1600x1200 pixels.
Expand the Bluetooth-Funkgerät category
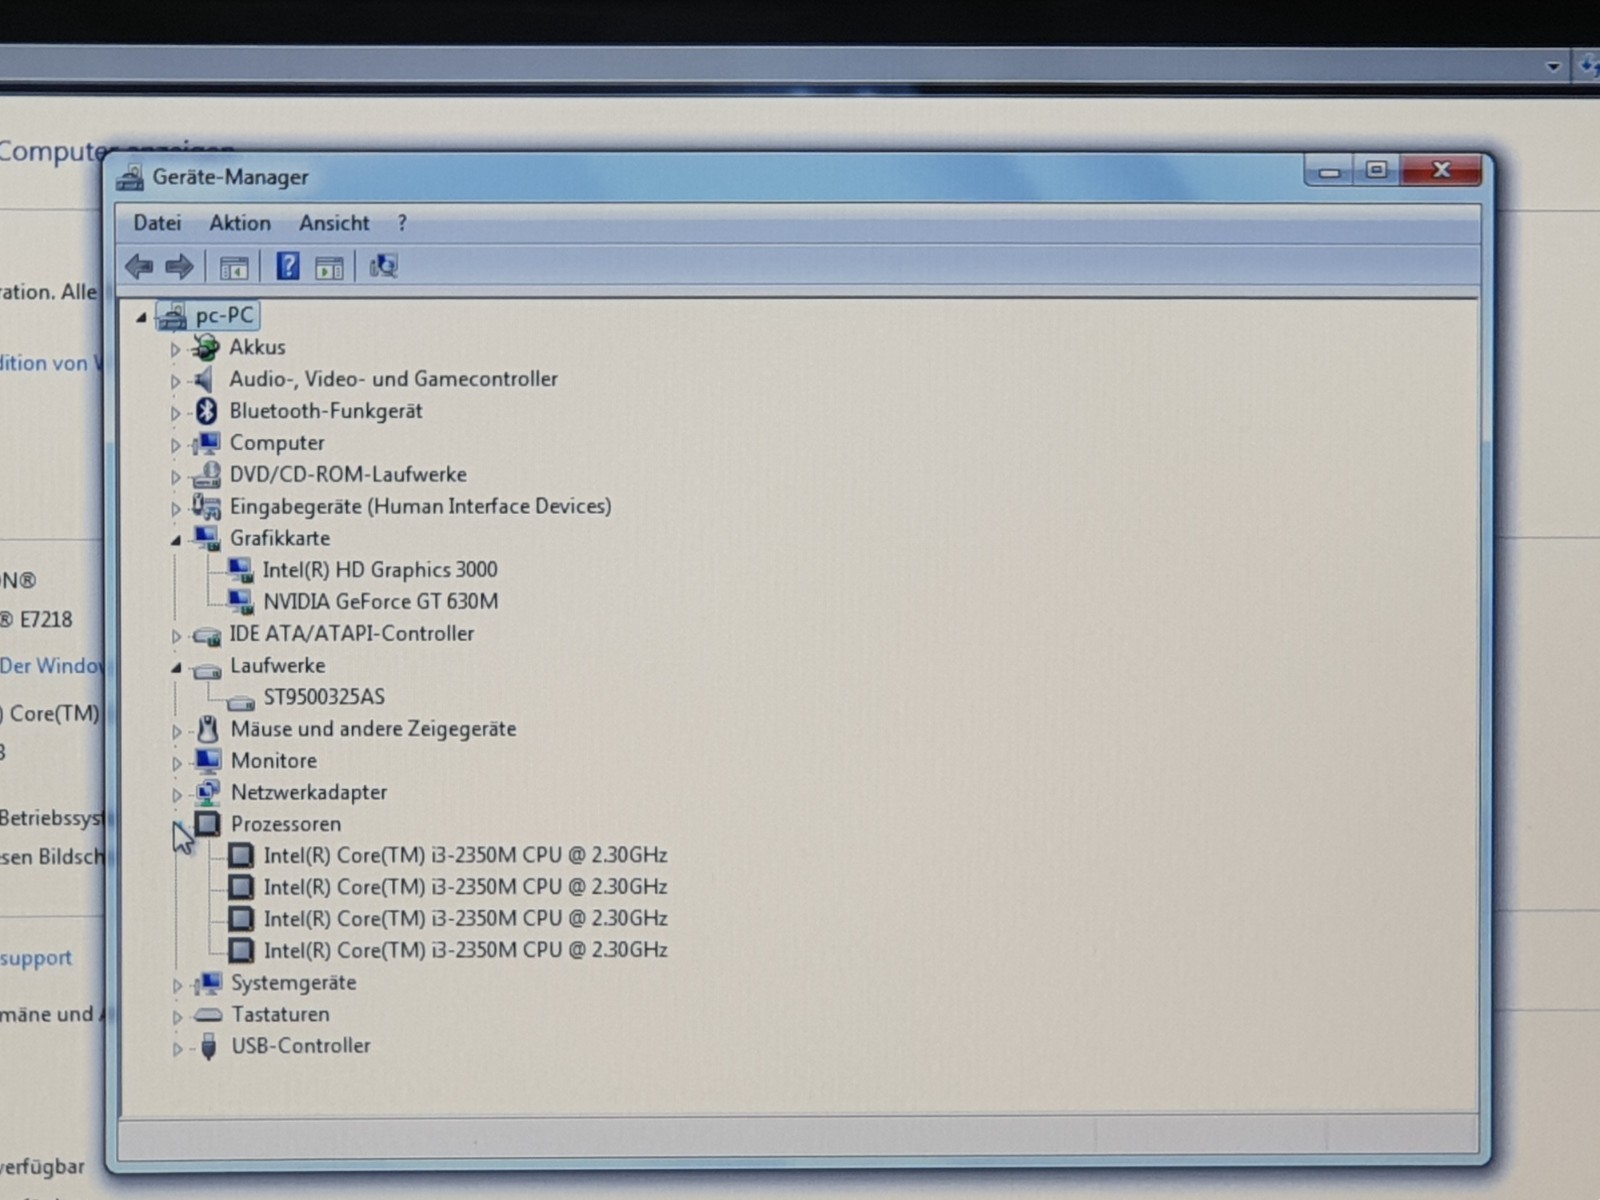click(175, 413)
